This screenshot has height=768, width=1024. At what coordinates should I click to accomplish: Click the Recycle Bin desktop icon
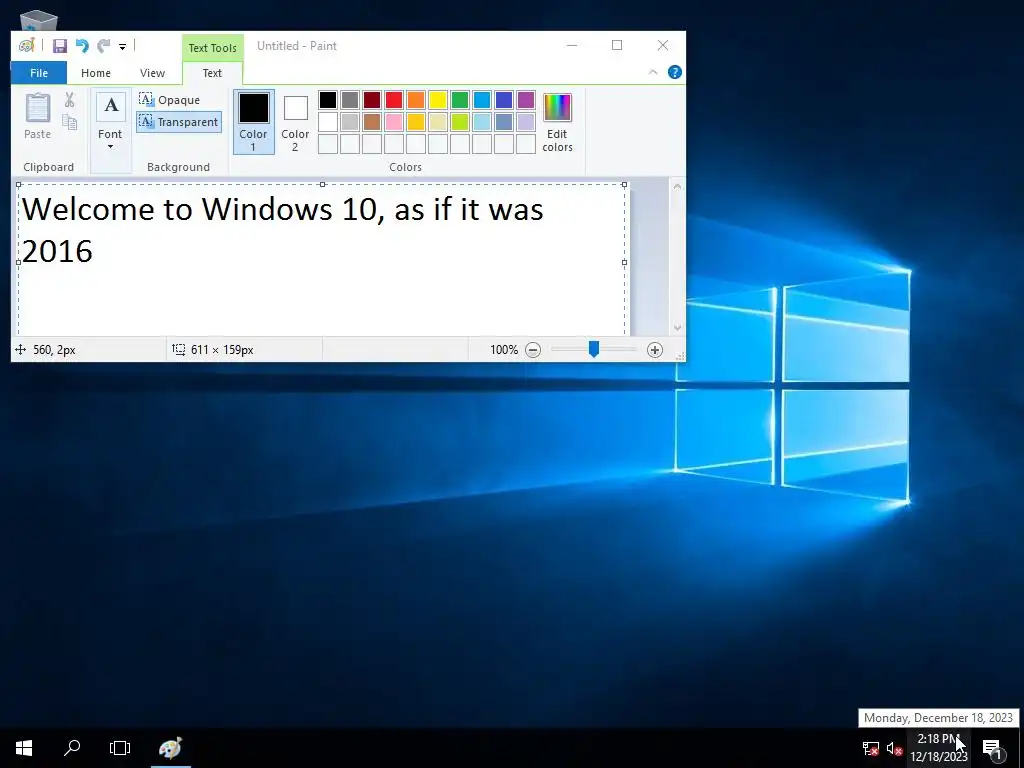click(38, 21)
